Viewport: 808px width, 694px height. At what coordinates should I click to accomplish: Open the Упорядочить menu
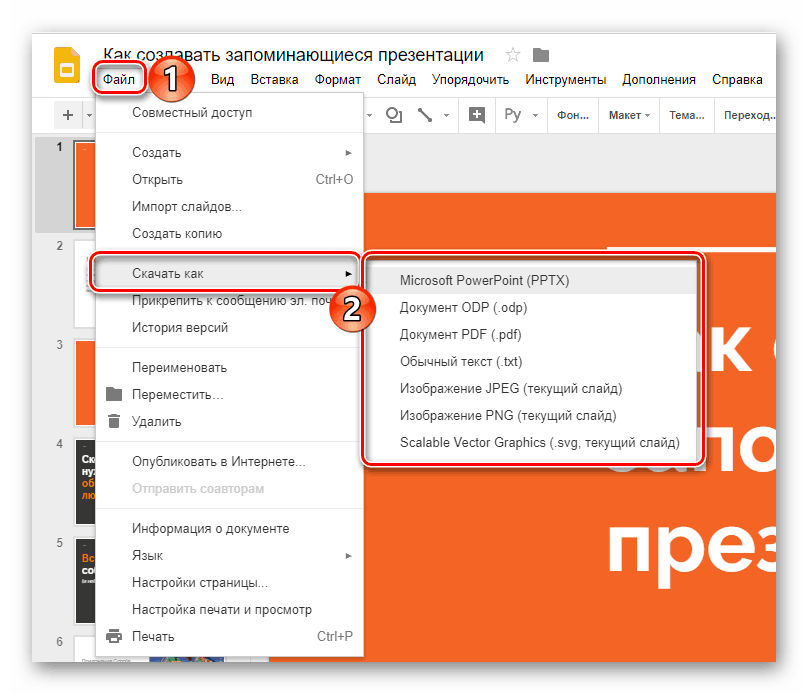point(470,80)
